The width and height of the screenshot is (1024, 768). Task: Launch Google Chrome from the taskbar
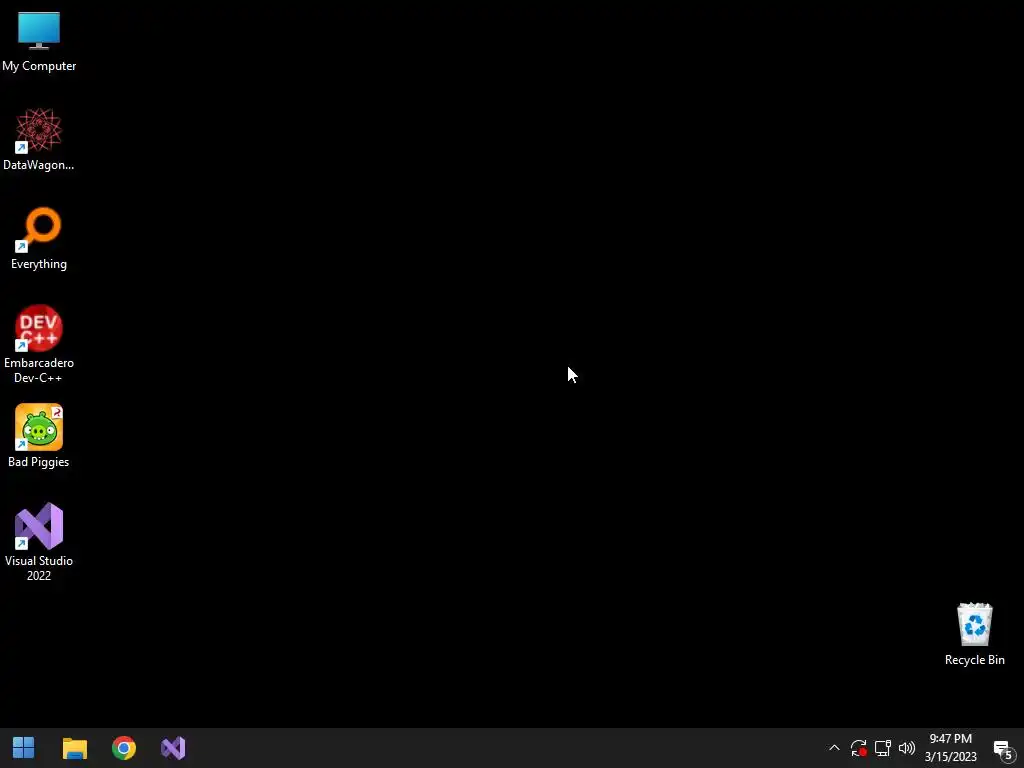point(124,748)
